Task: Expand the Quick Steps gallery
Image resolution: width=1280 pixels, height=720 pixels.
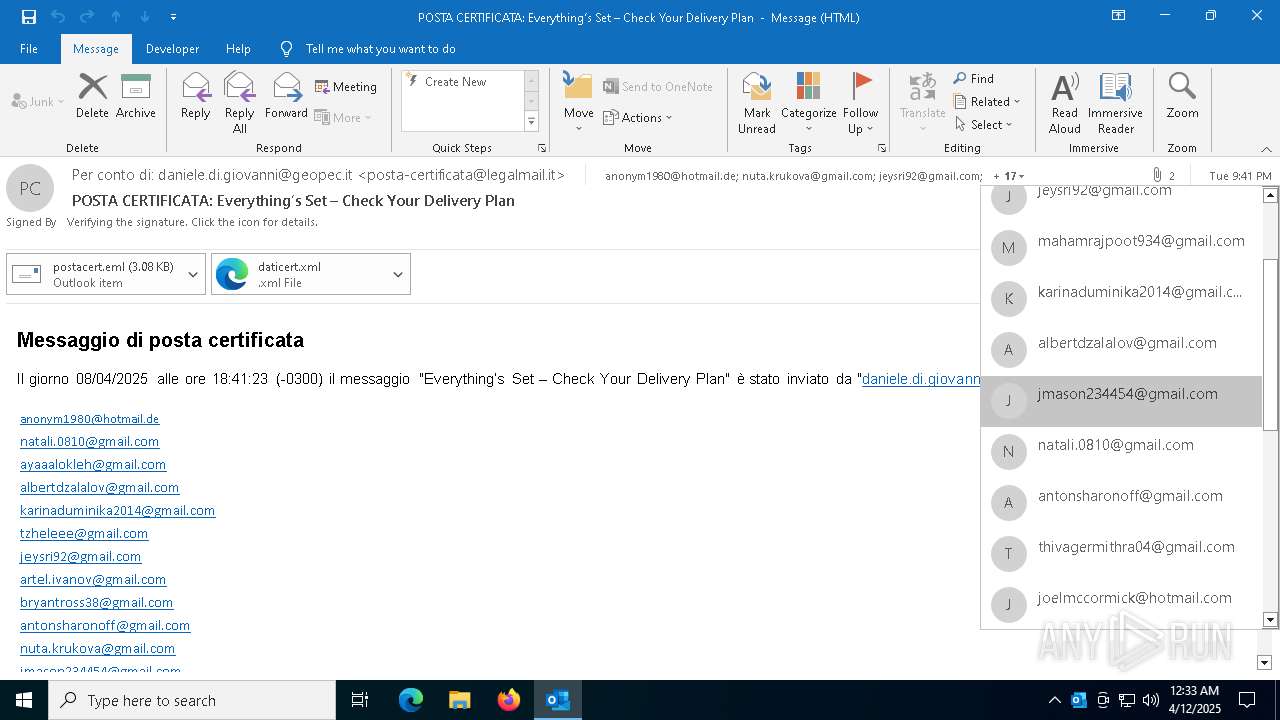Action: pos(531,122)
